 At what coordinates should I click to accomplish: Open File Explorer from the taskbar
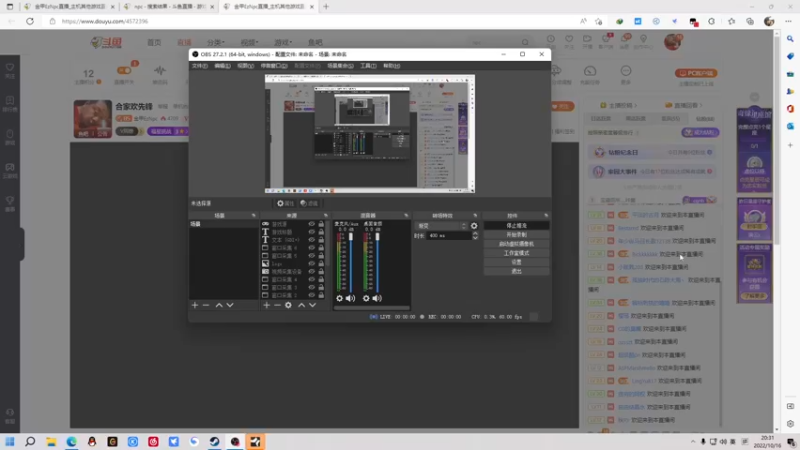click(x=51, y=442)
